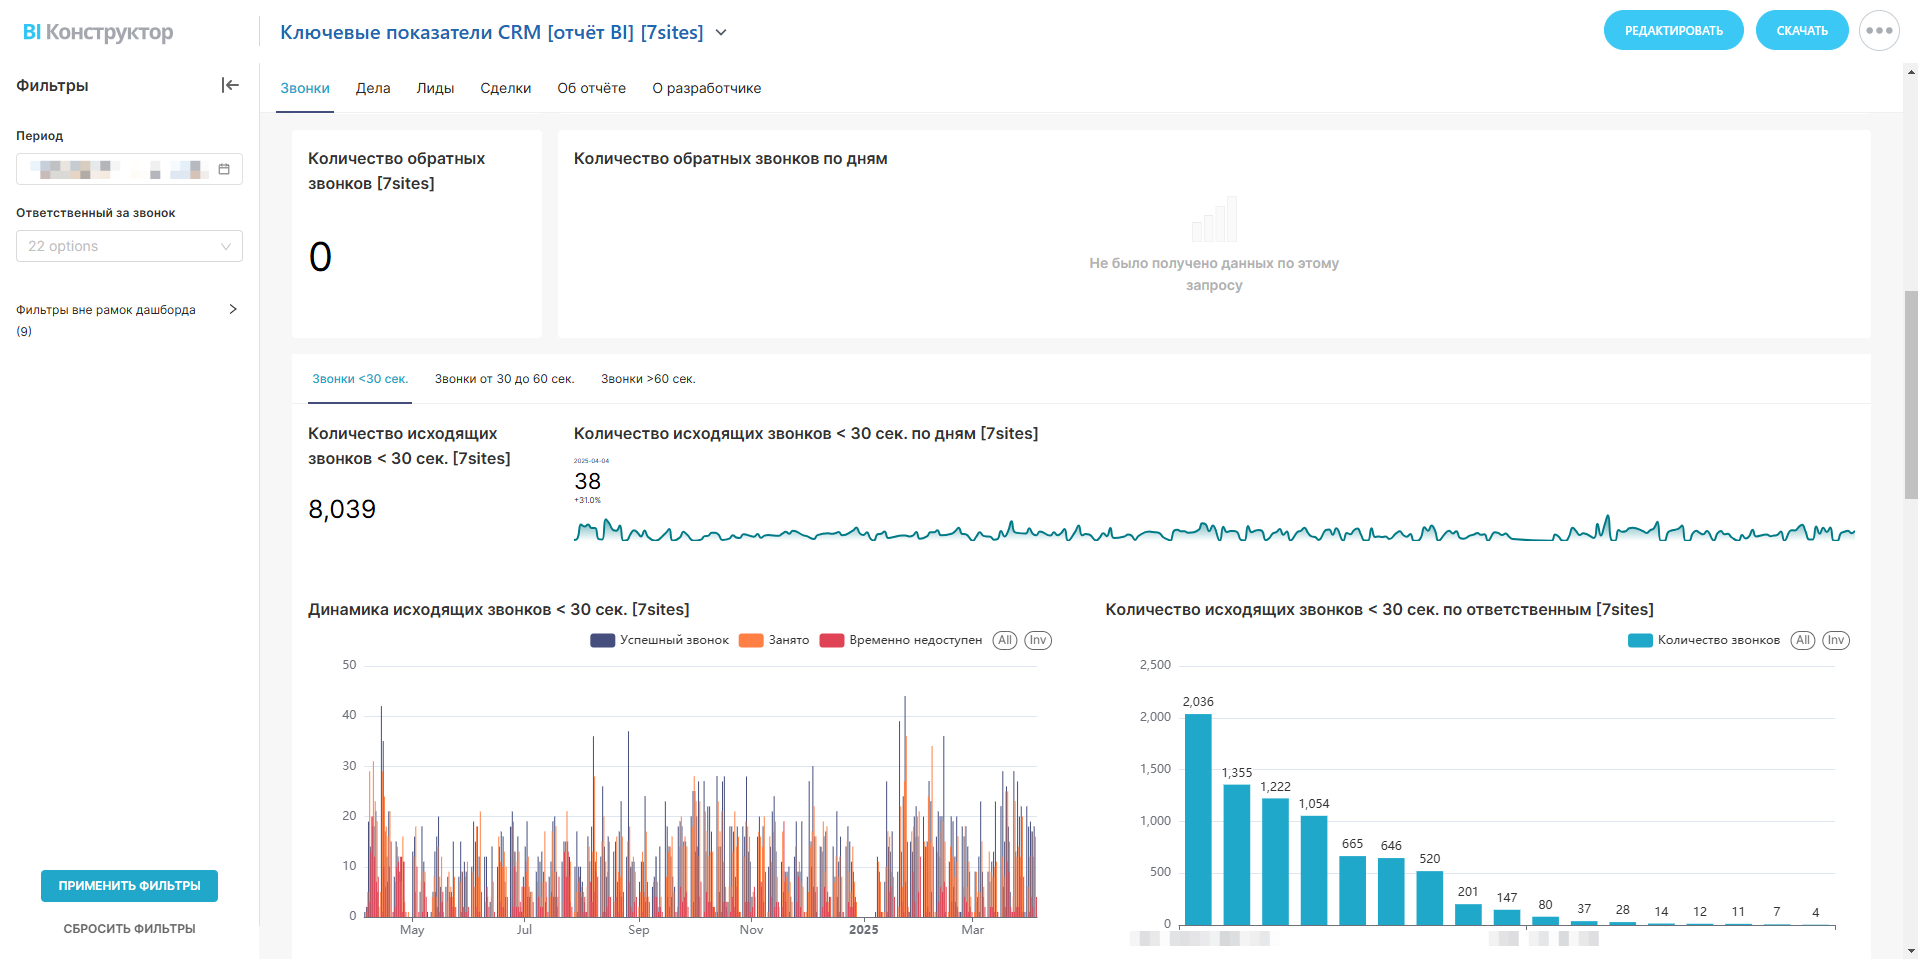The height and width of the screenshot is (959, 1918).
Task: Toggle the Занято legend series
Action: (x=775, y=640)
